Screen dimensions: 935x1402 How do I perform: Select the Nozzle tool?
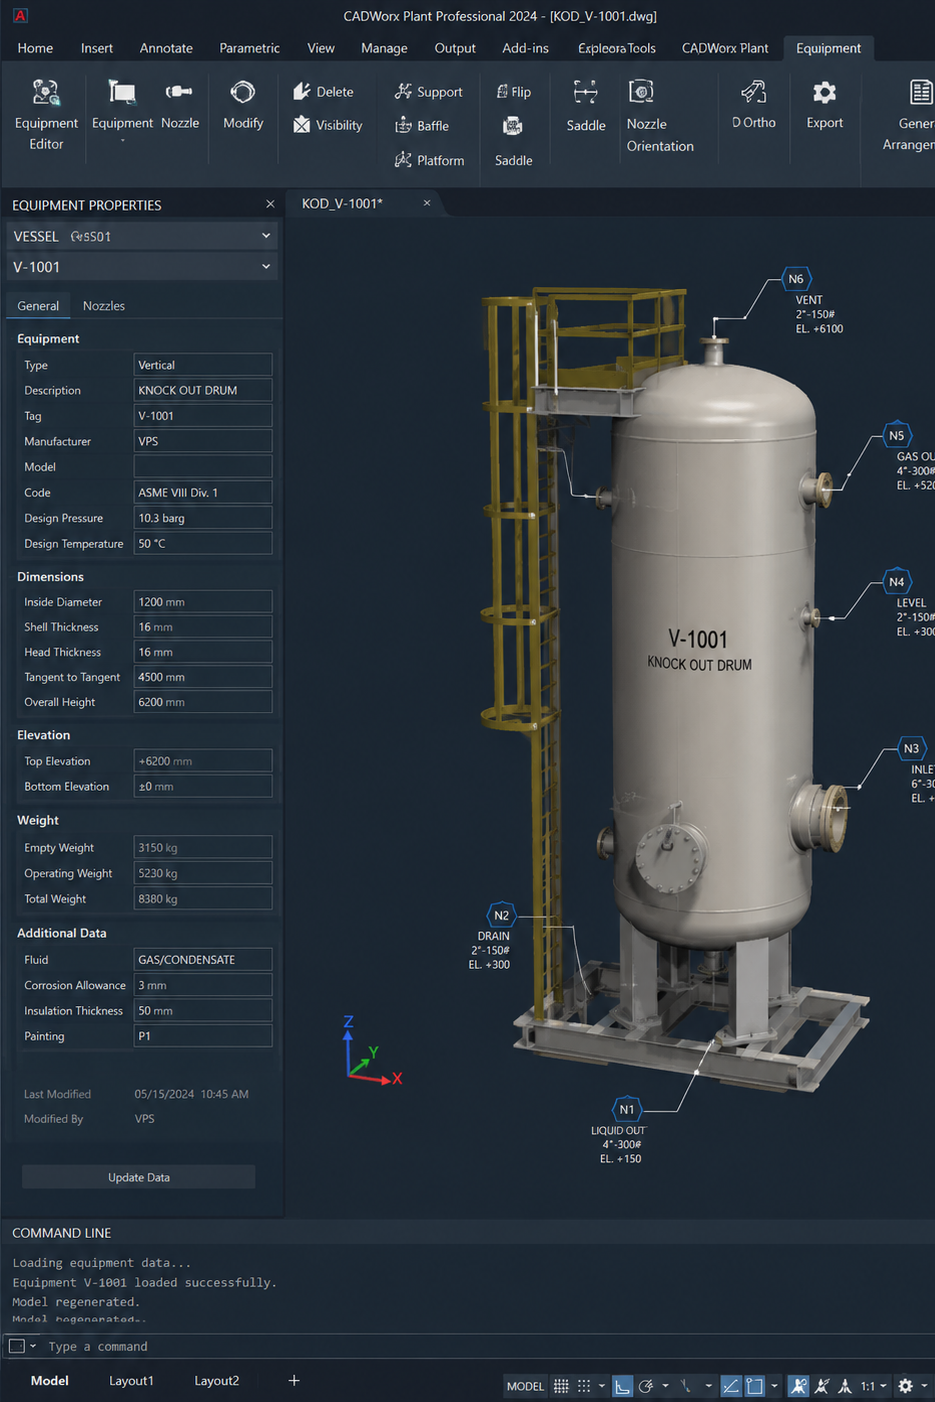pos(180,105)
